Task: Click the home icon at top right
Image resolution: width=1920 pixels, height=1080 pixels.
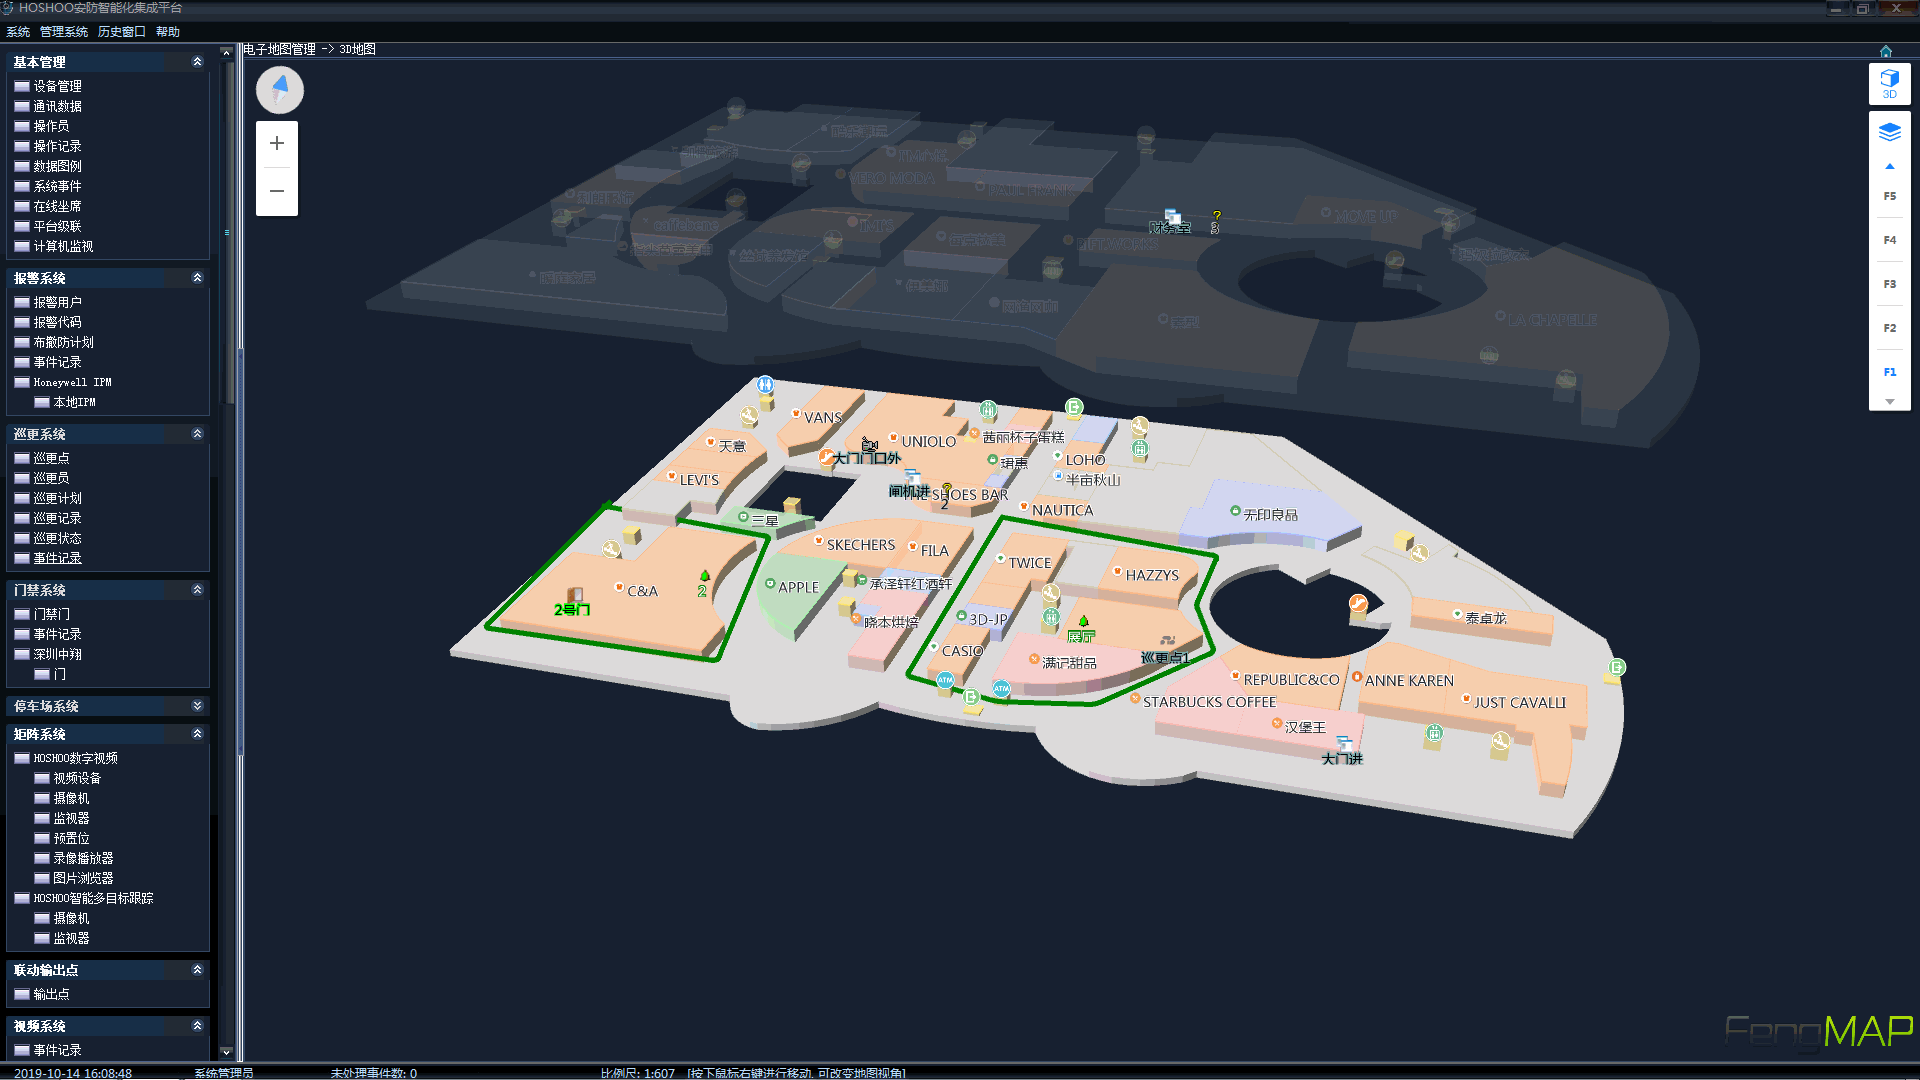Action: [1886, 51]
